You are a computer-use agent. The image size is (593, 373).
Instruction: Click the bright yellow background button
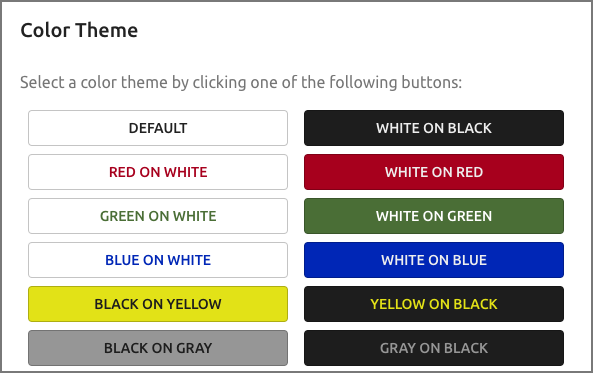coord(158,304)
